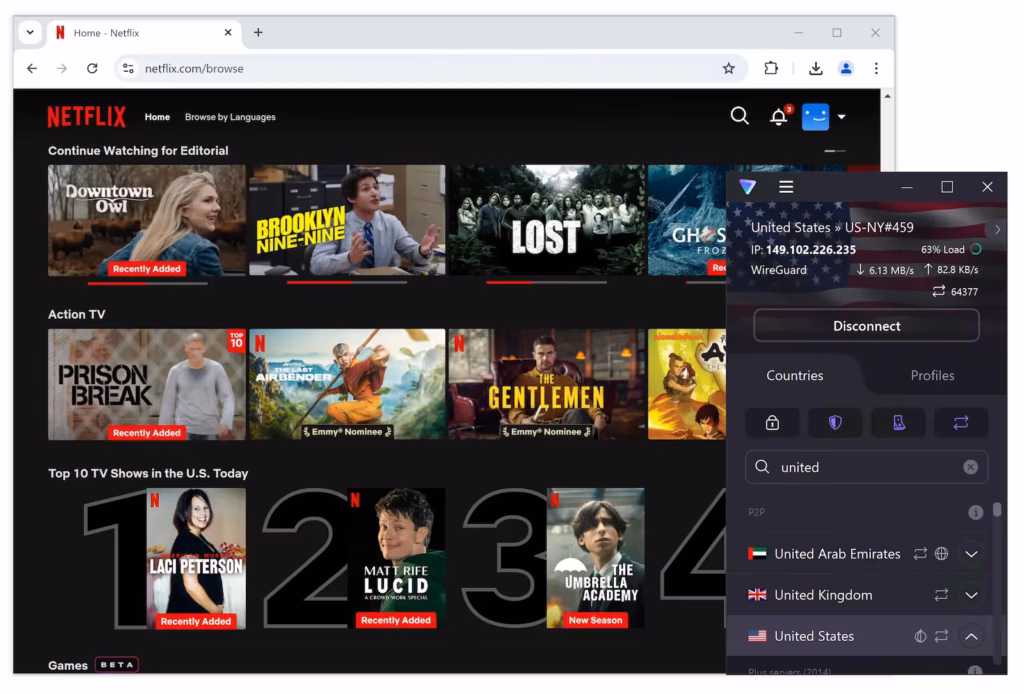Viewport: 1024px width, 694px height.
Task: Collapse the United States server list
Action: click(970, 636)
